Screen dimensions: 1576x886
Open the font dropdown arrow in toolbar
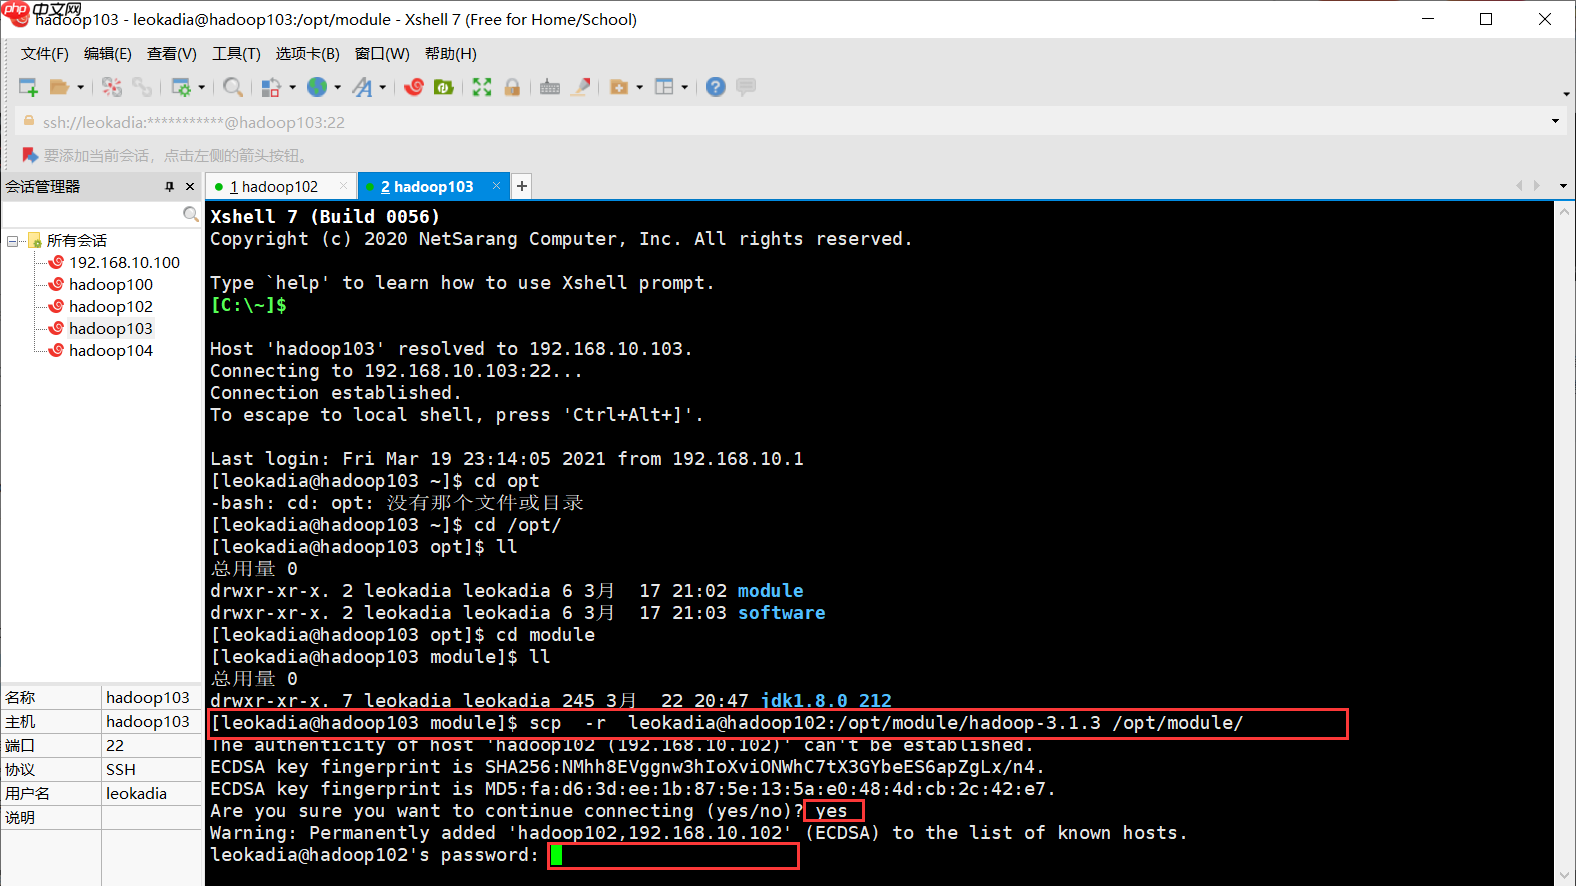382,87
